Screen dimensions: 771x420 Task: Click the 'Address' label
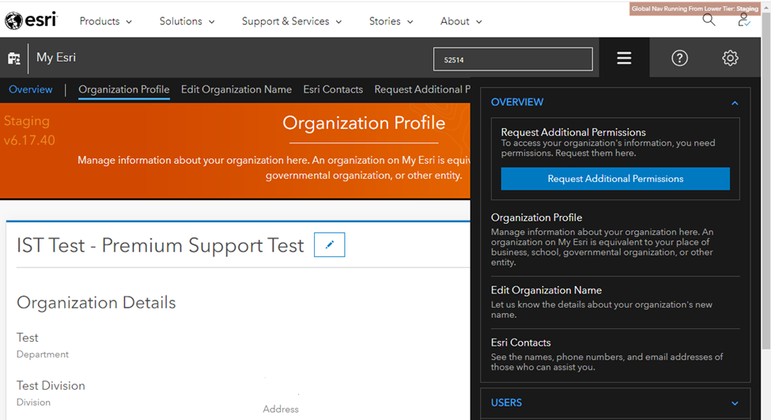click(x=280, y=409)
